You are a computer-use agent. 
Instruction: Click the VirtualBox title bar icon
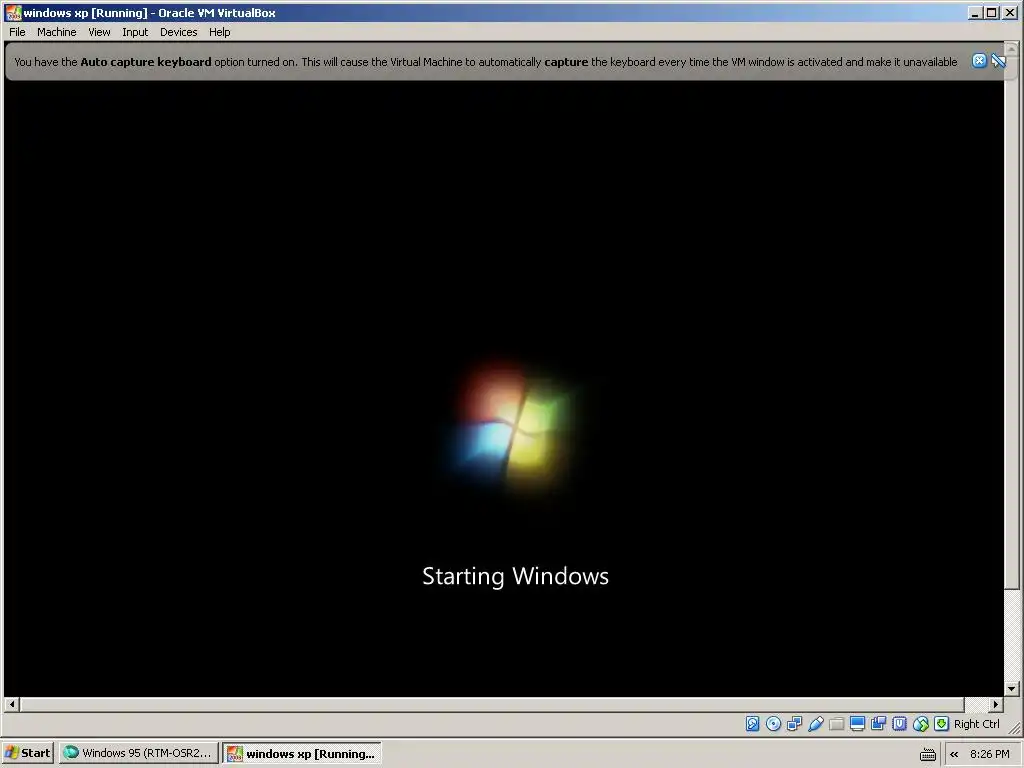coord(12,12)
